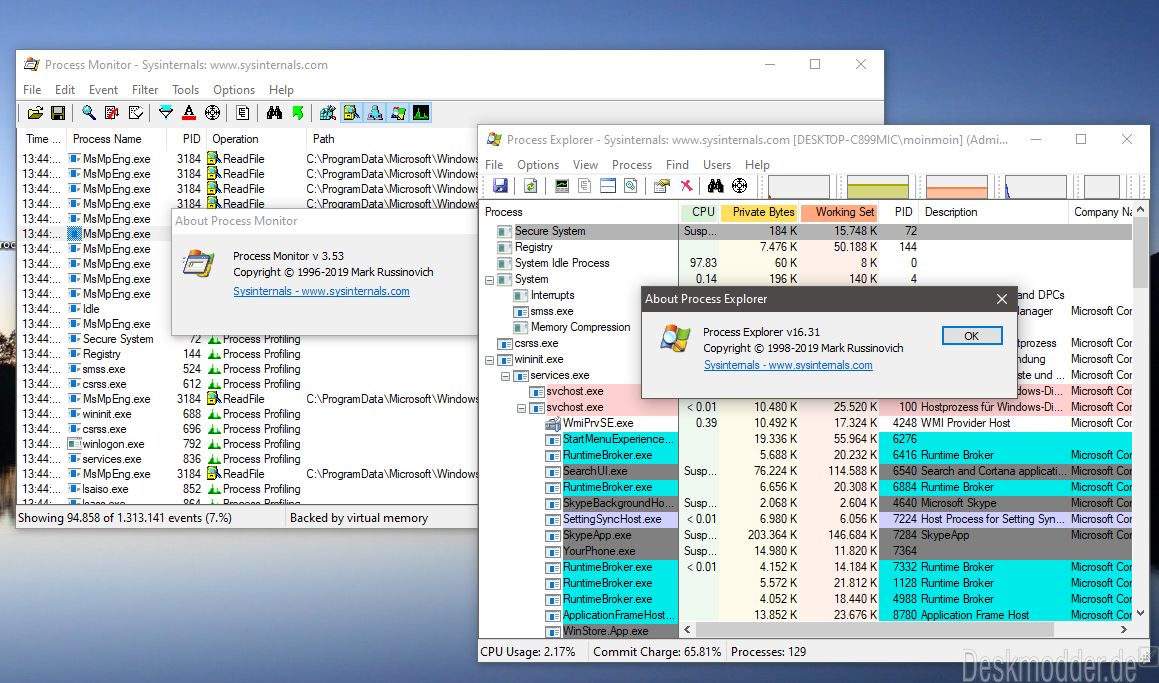Open Tools menu in Process Monitor
Screen dimensions: 1159x683
tap(186, 89)
